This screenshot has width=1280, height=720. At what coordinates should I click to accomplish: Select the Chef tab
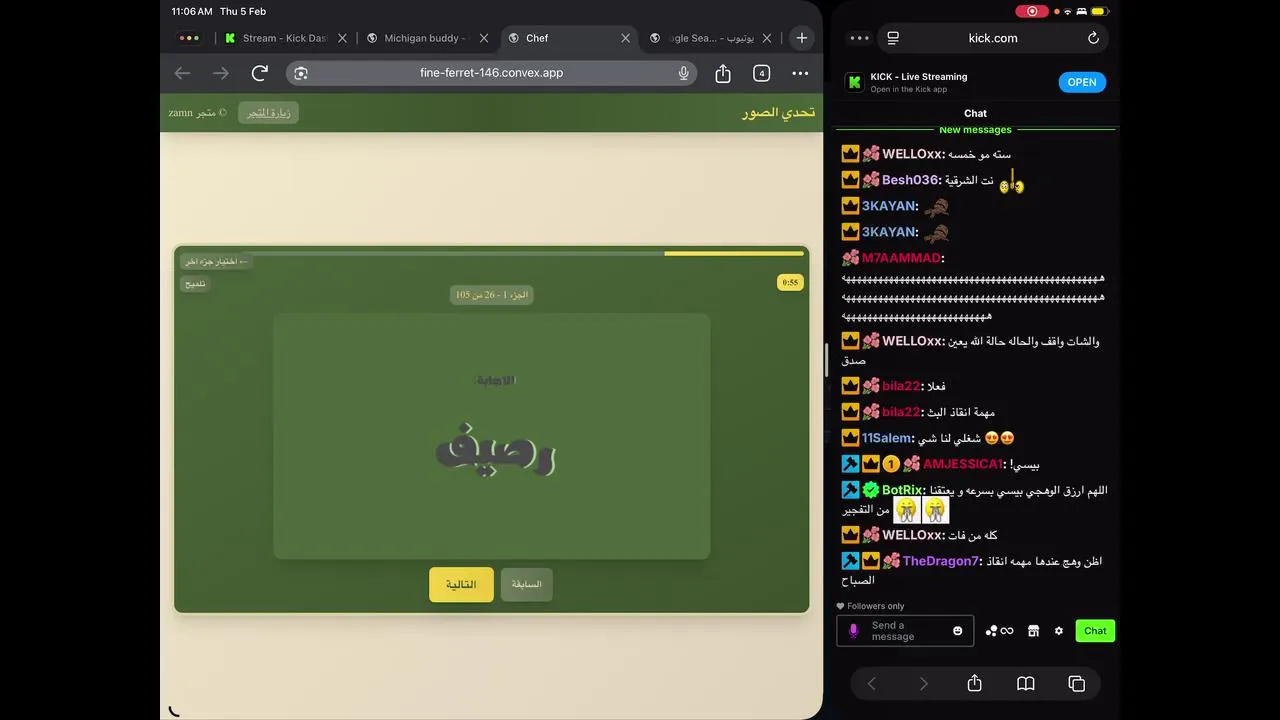pyautogui.click(x=569, y=38)
